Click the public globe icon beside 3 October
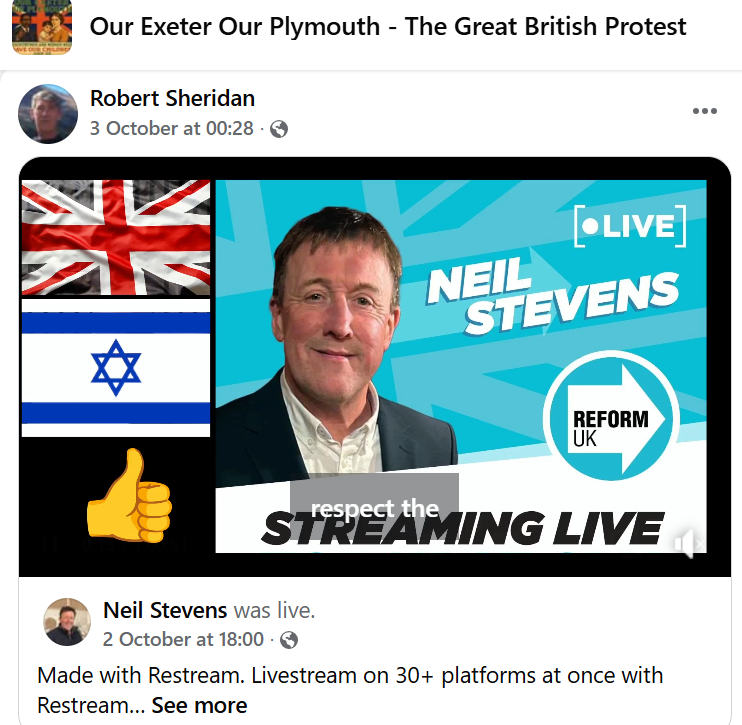Image resolution: width=742 pixels, height=725 pixels. tap(279, 129)
